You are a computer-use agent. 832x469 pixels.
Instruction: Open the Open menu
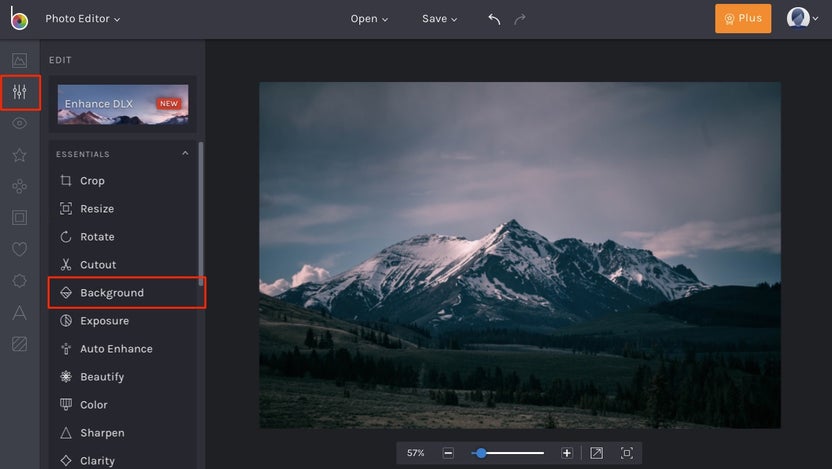pyautogui.click(x=369, y=19)
